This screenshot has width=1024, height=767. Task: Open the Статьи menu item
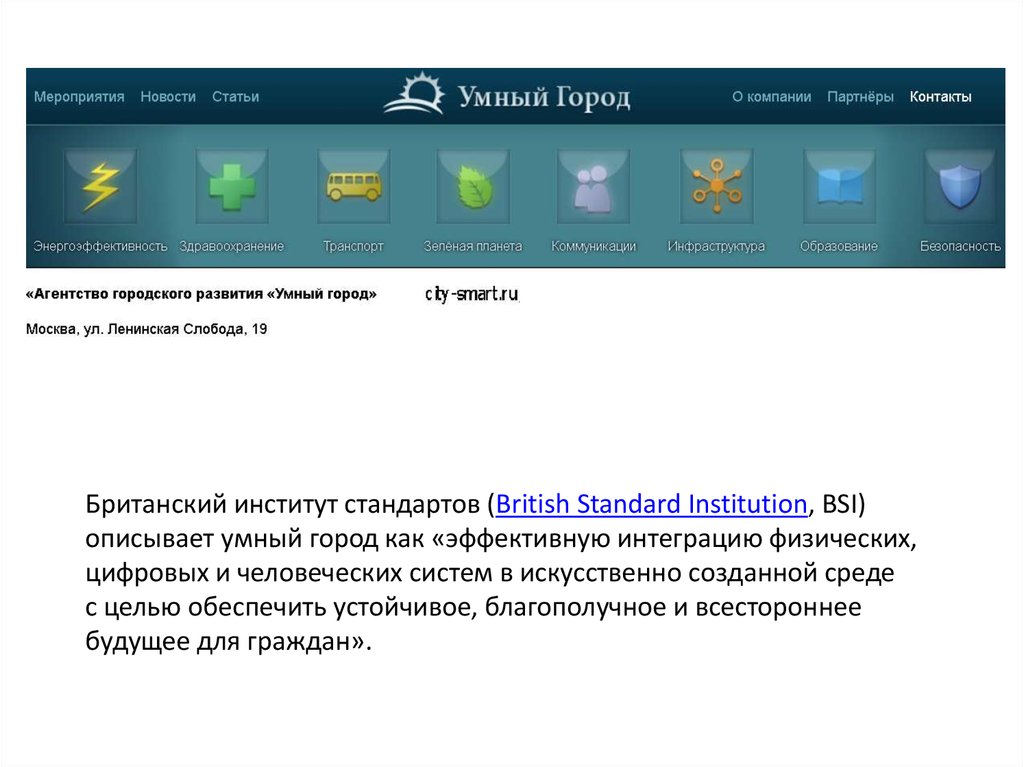coord(235,97)
